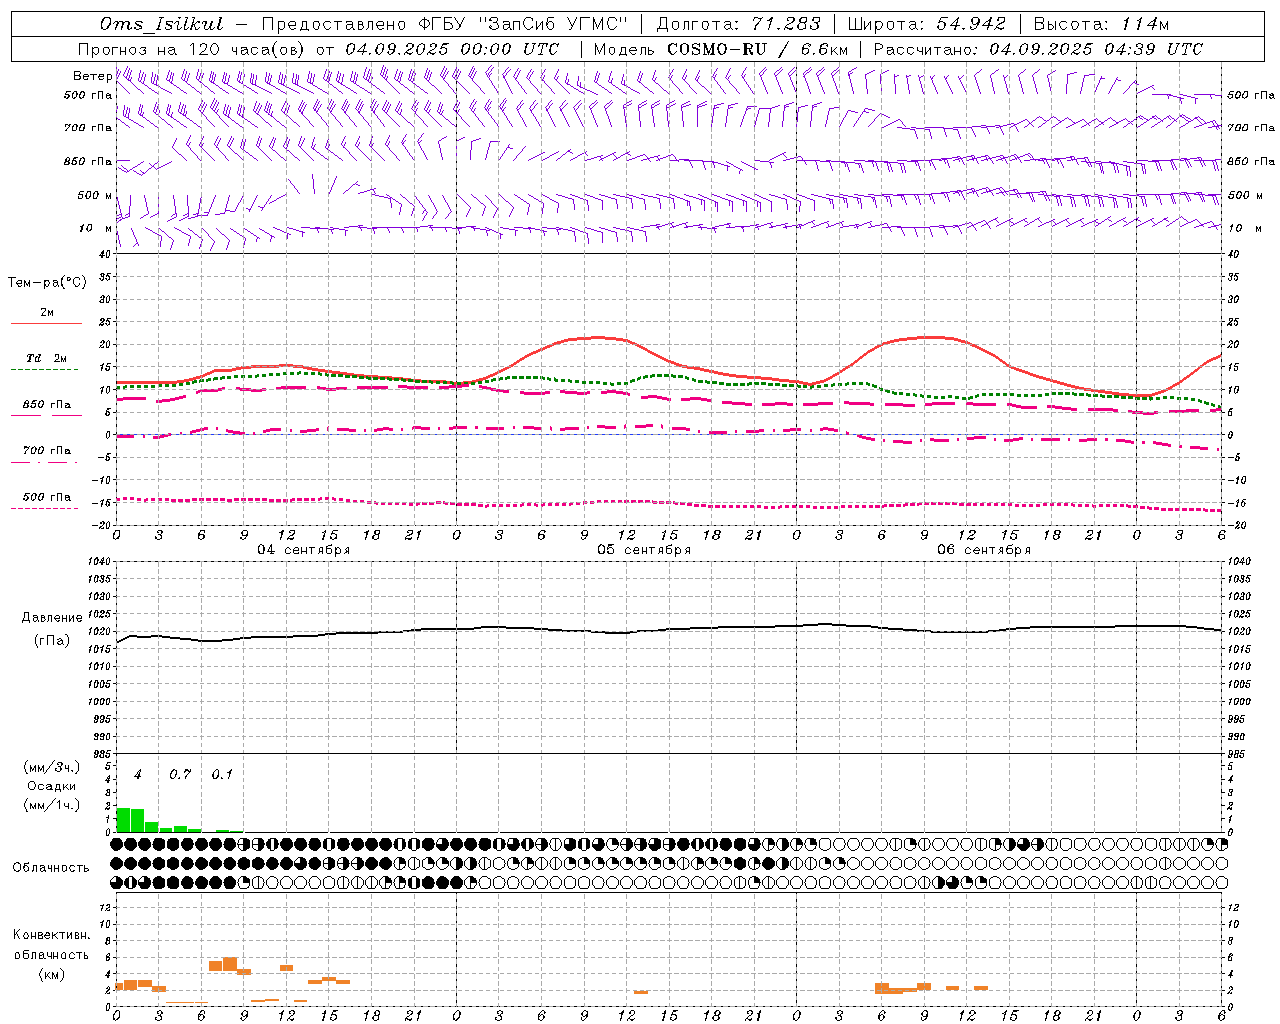
Task: Click the latitude value "Широта: 54.942"
Action: [x=927, y=24]
